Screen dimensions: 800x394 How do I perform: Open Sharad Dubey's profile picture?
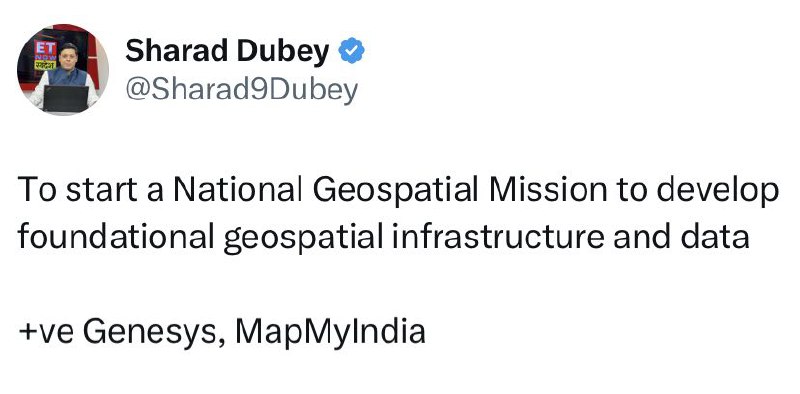pos(63,70)
